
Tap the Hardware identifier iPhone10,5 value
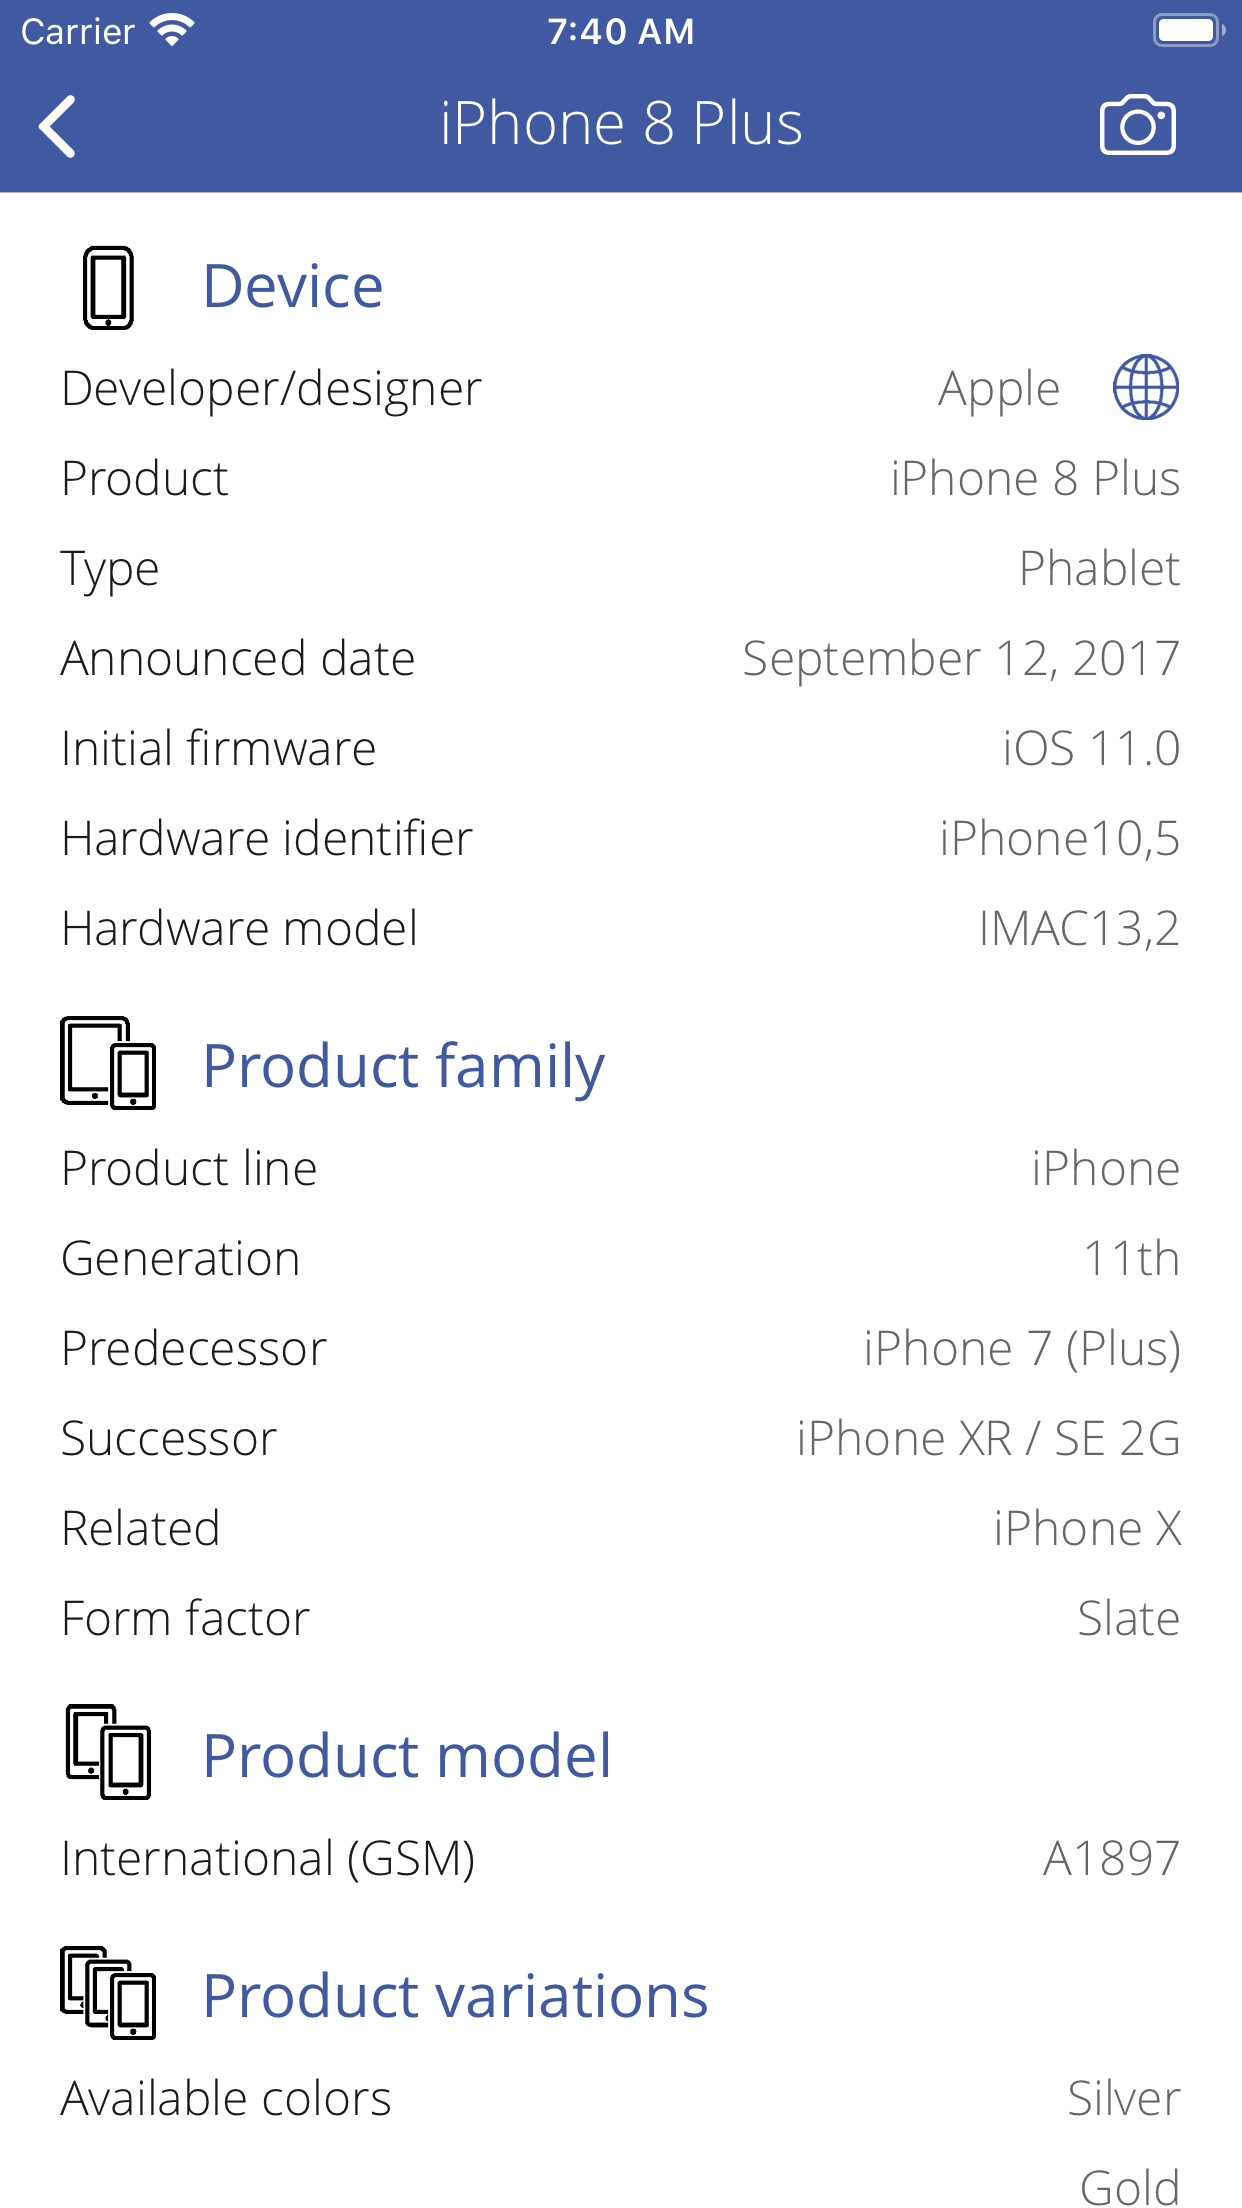pyautogui.click(x=1059, y=839)
